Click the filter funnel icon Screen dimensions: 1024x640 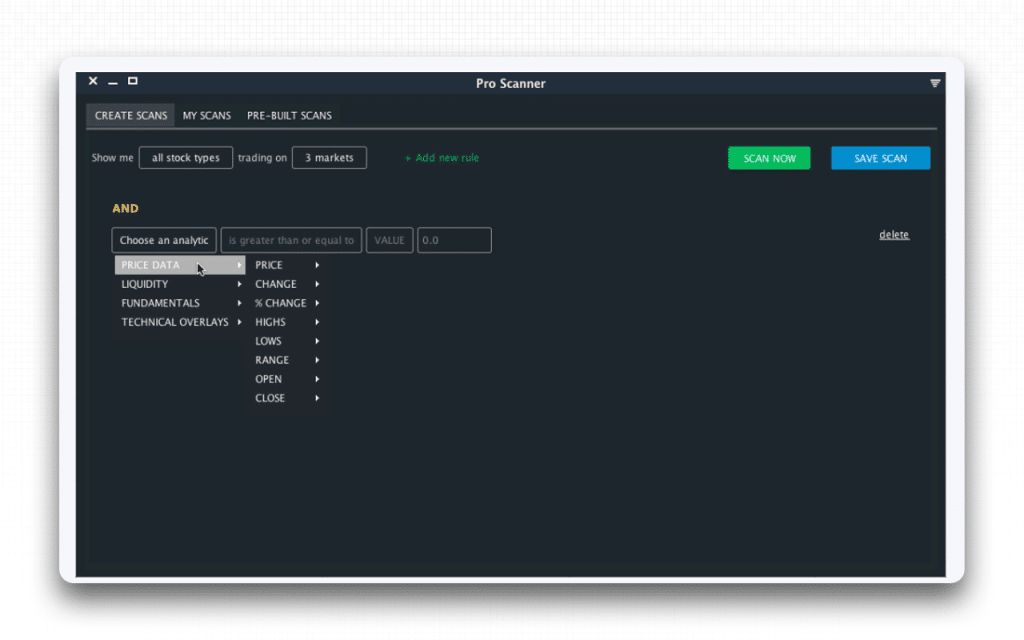tap(934, 83)
